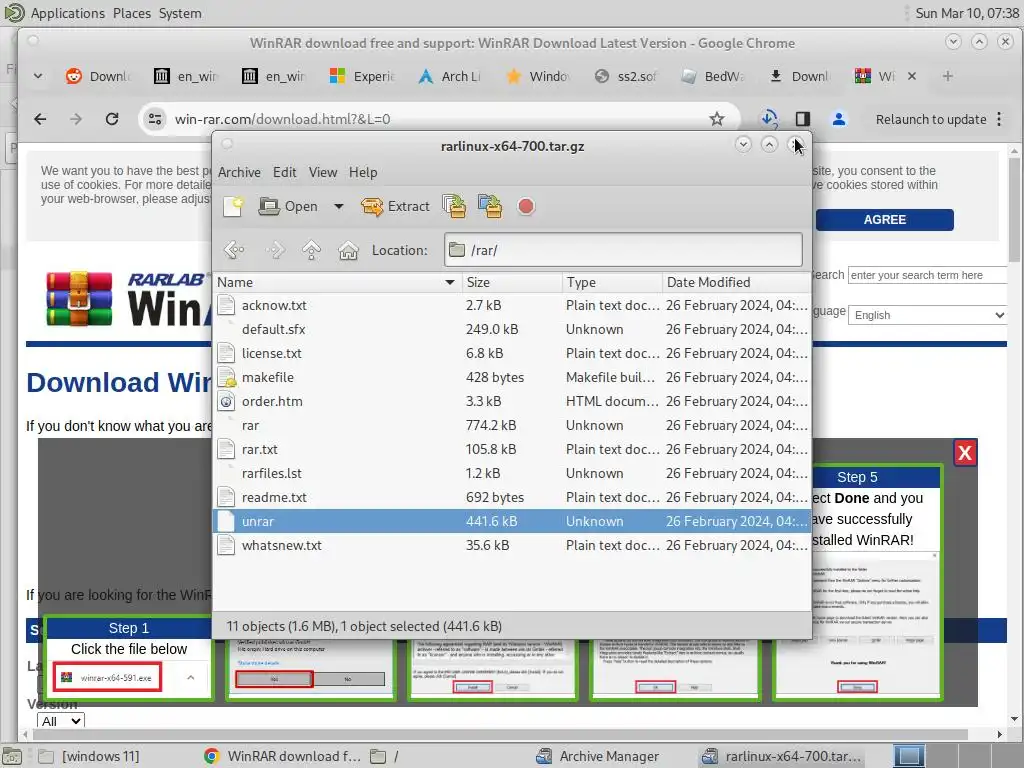Select the rar.txt file

pyautogui.click(x=512, y=449)
